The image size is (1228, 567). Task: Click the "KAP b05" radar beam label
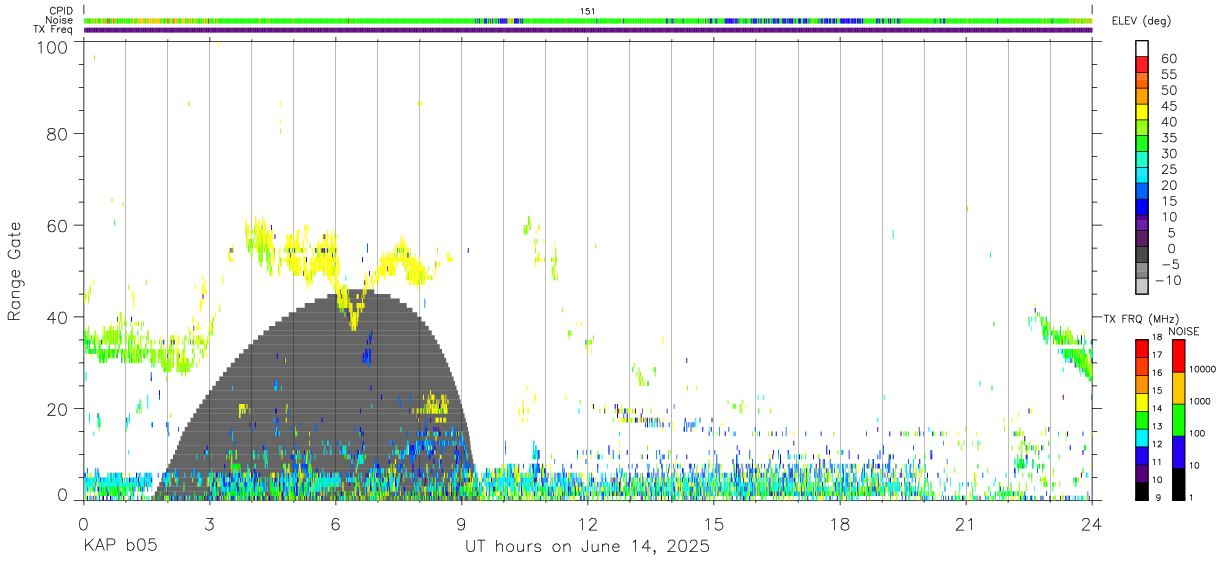[x=119, y=547]
